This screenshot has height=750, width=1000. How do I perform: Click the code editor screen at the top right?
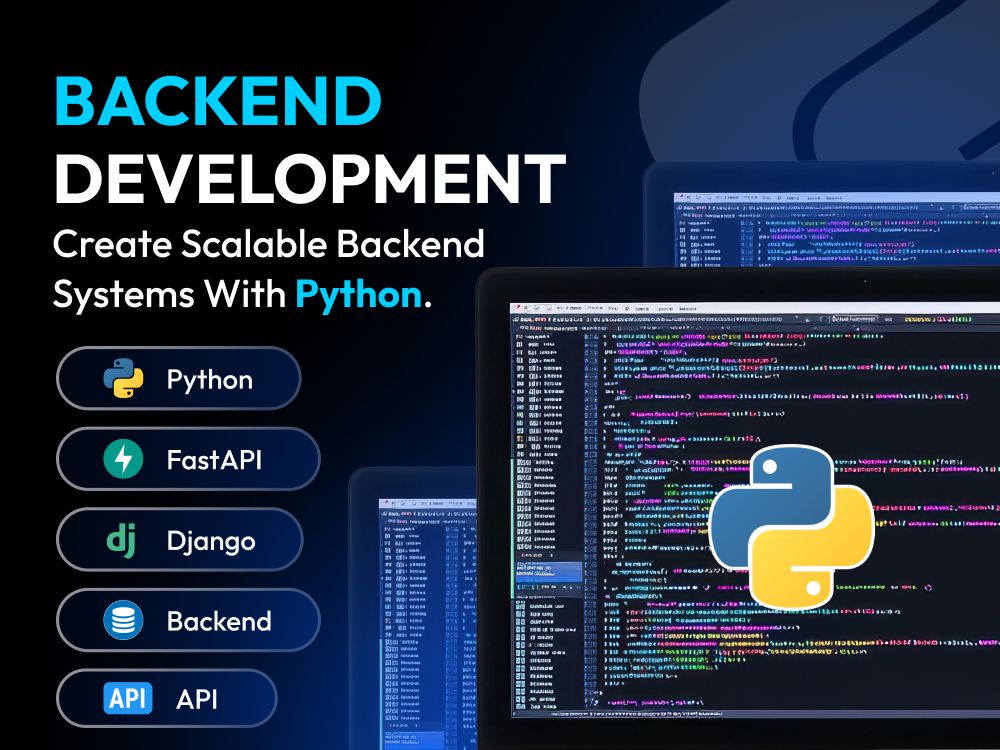coord(837,230)
